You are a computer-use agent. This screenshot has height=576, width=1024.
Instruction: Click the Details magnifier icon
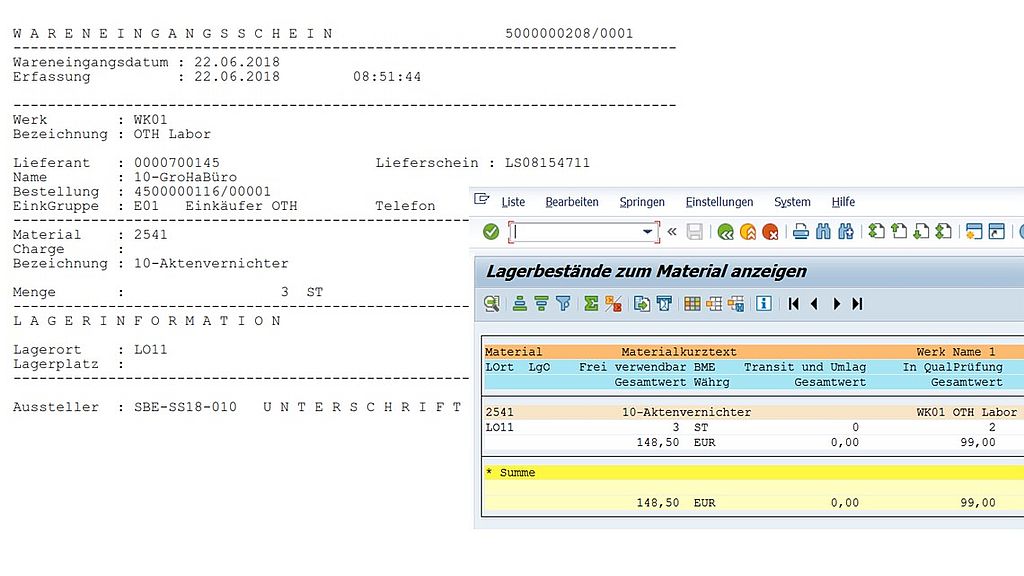coord(491,304)
